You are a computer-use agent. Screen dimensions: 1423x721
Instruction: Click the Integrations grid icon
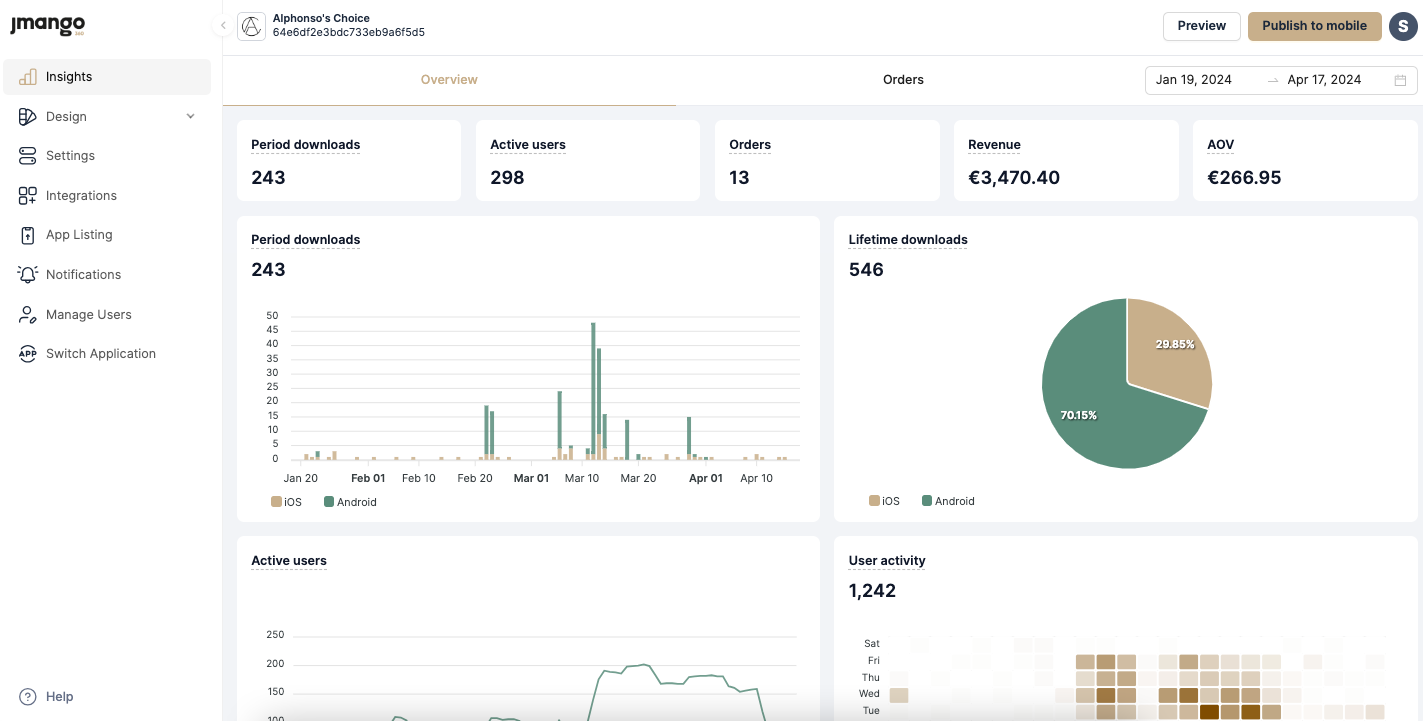point(28,196)
